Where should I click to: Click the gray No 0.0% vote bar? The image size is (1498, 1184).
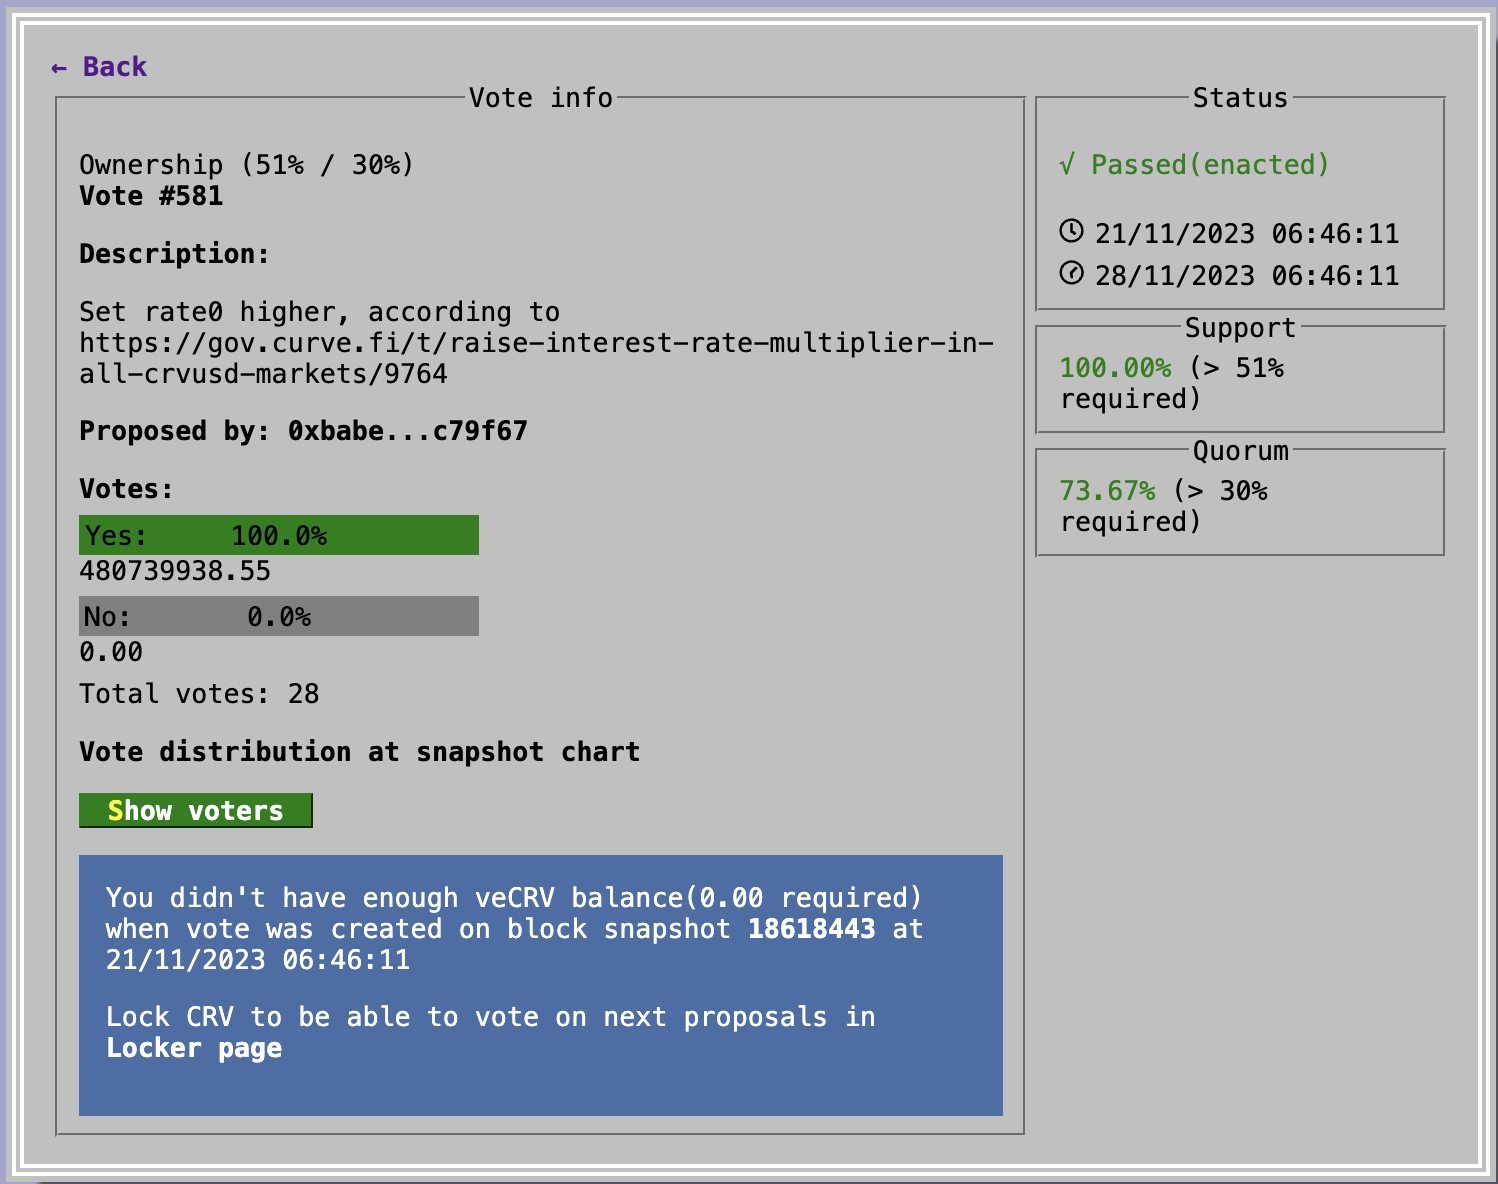click(x=278, y=616)
